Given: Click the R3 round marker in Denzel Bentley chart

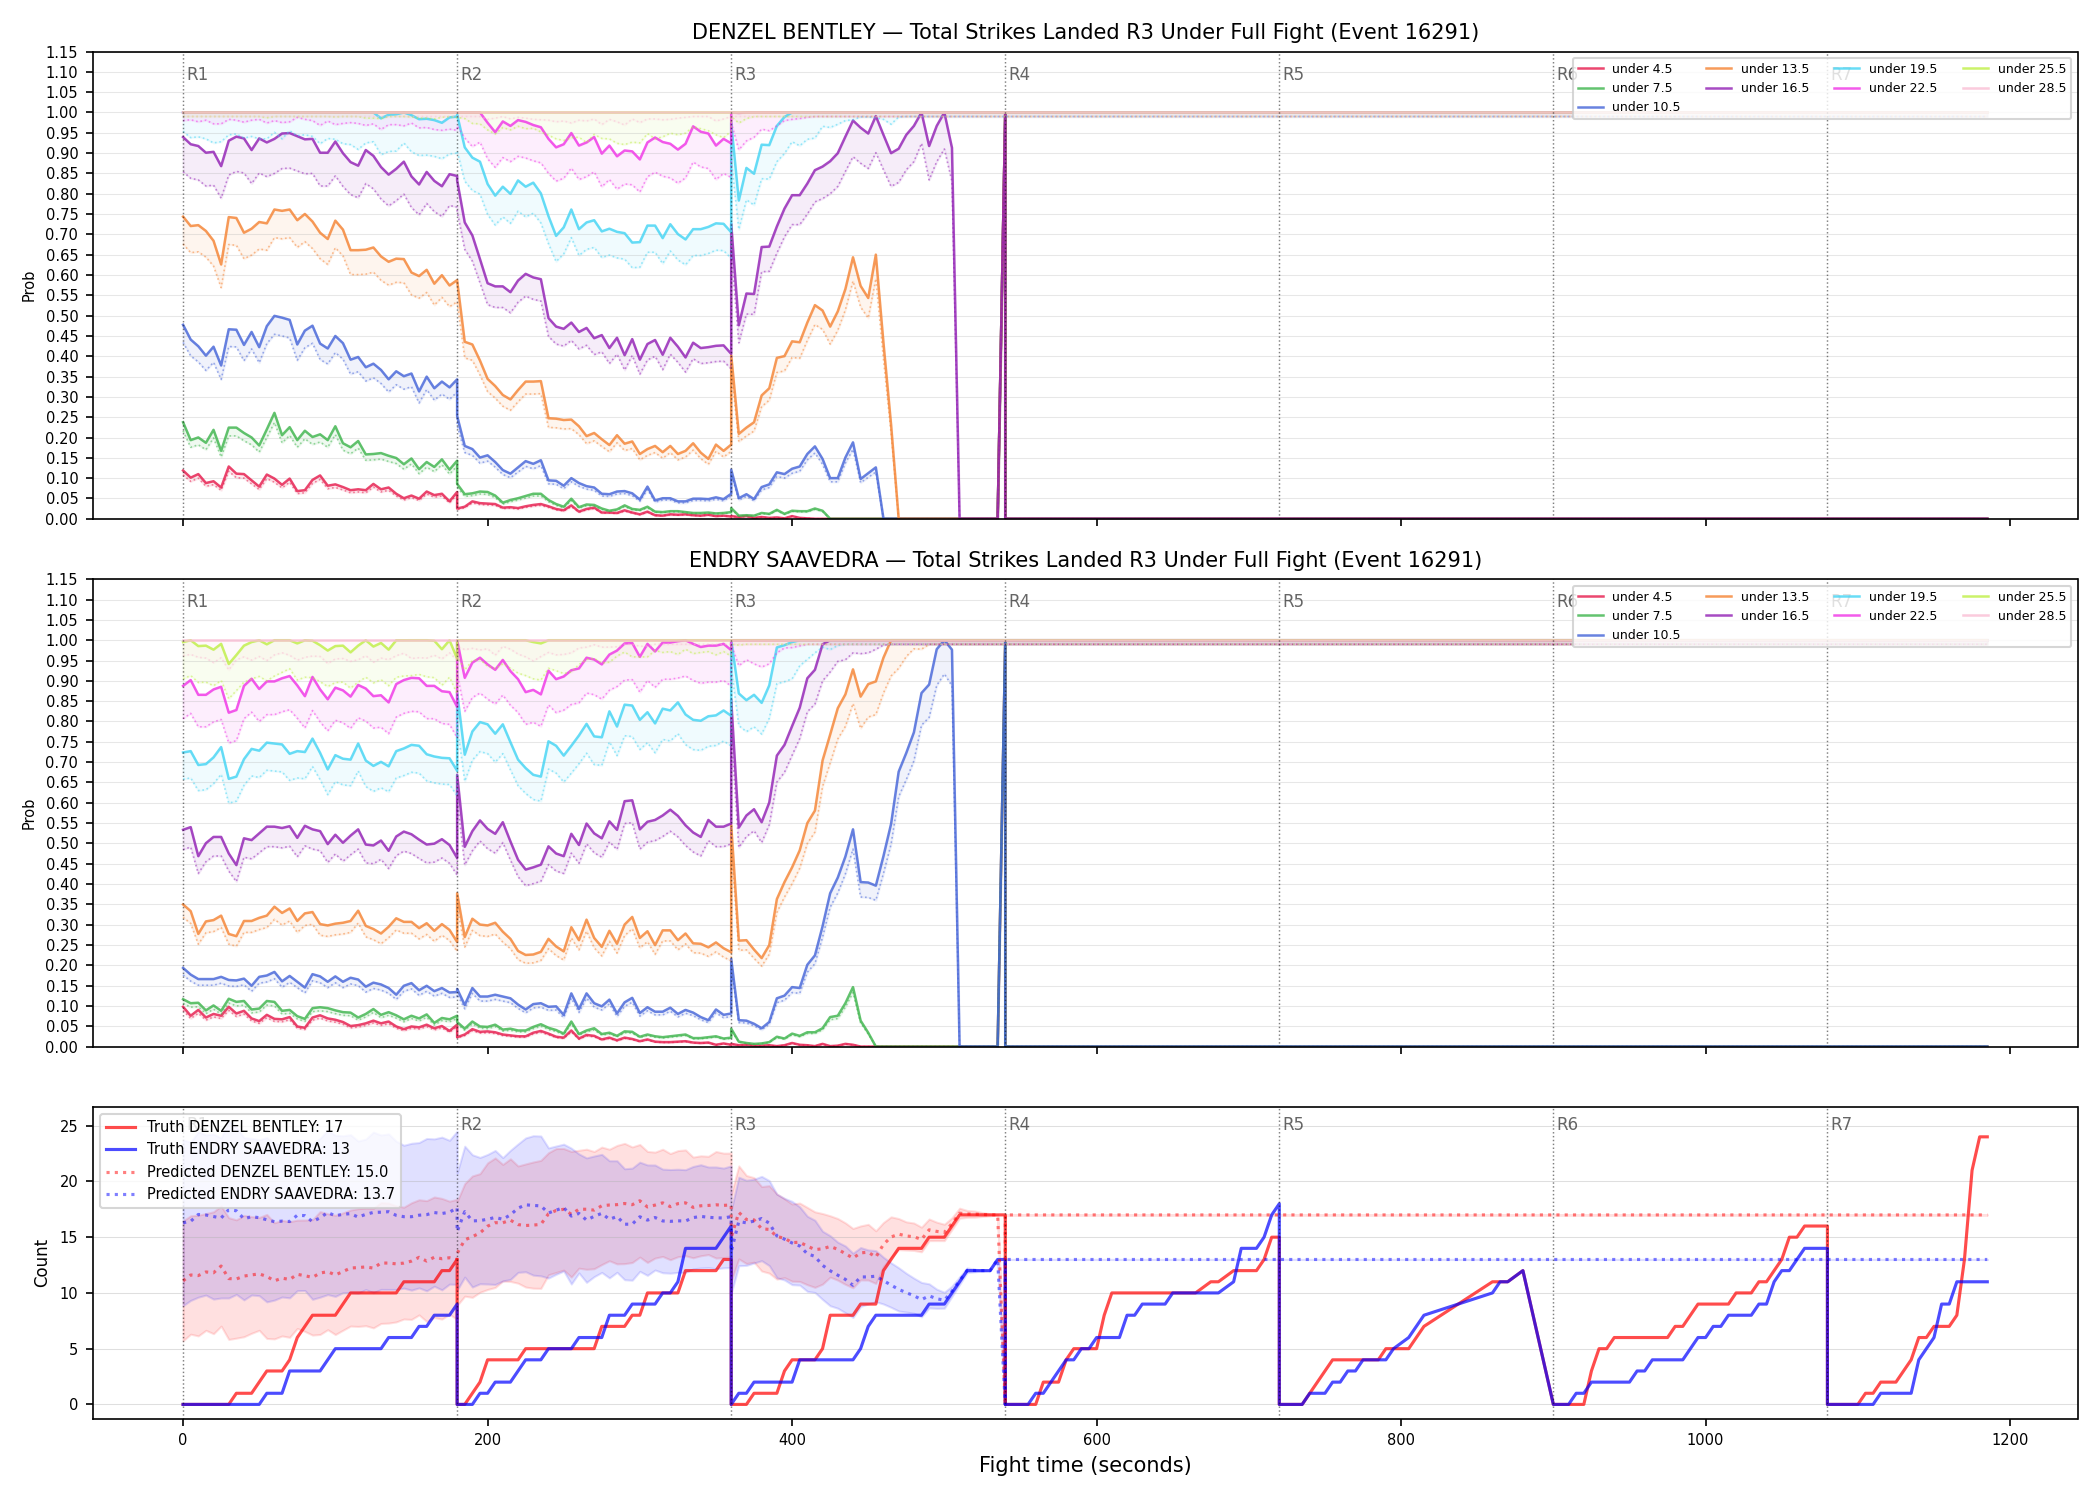Looking at the screenshot, I should pyautogui.click(x=745, y=74).
